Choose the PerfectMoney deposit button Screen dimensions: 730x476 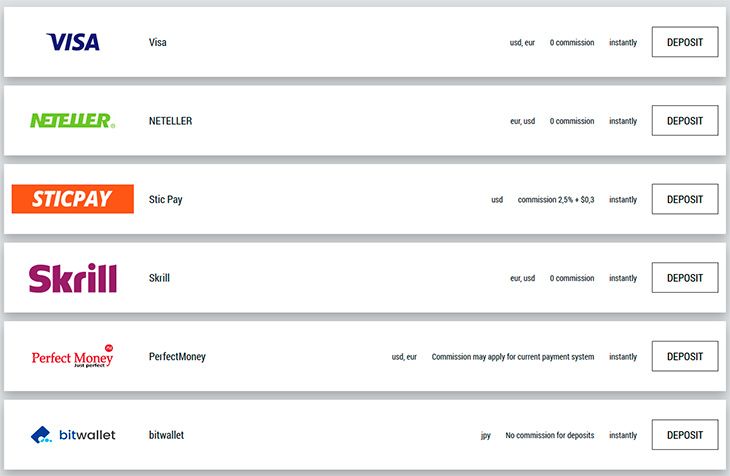(x=685, y=356)
